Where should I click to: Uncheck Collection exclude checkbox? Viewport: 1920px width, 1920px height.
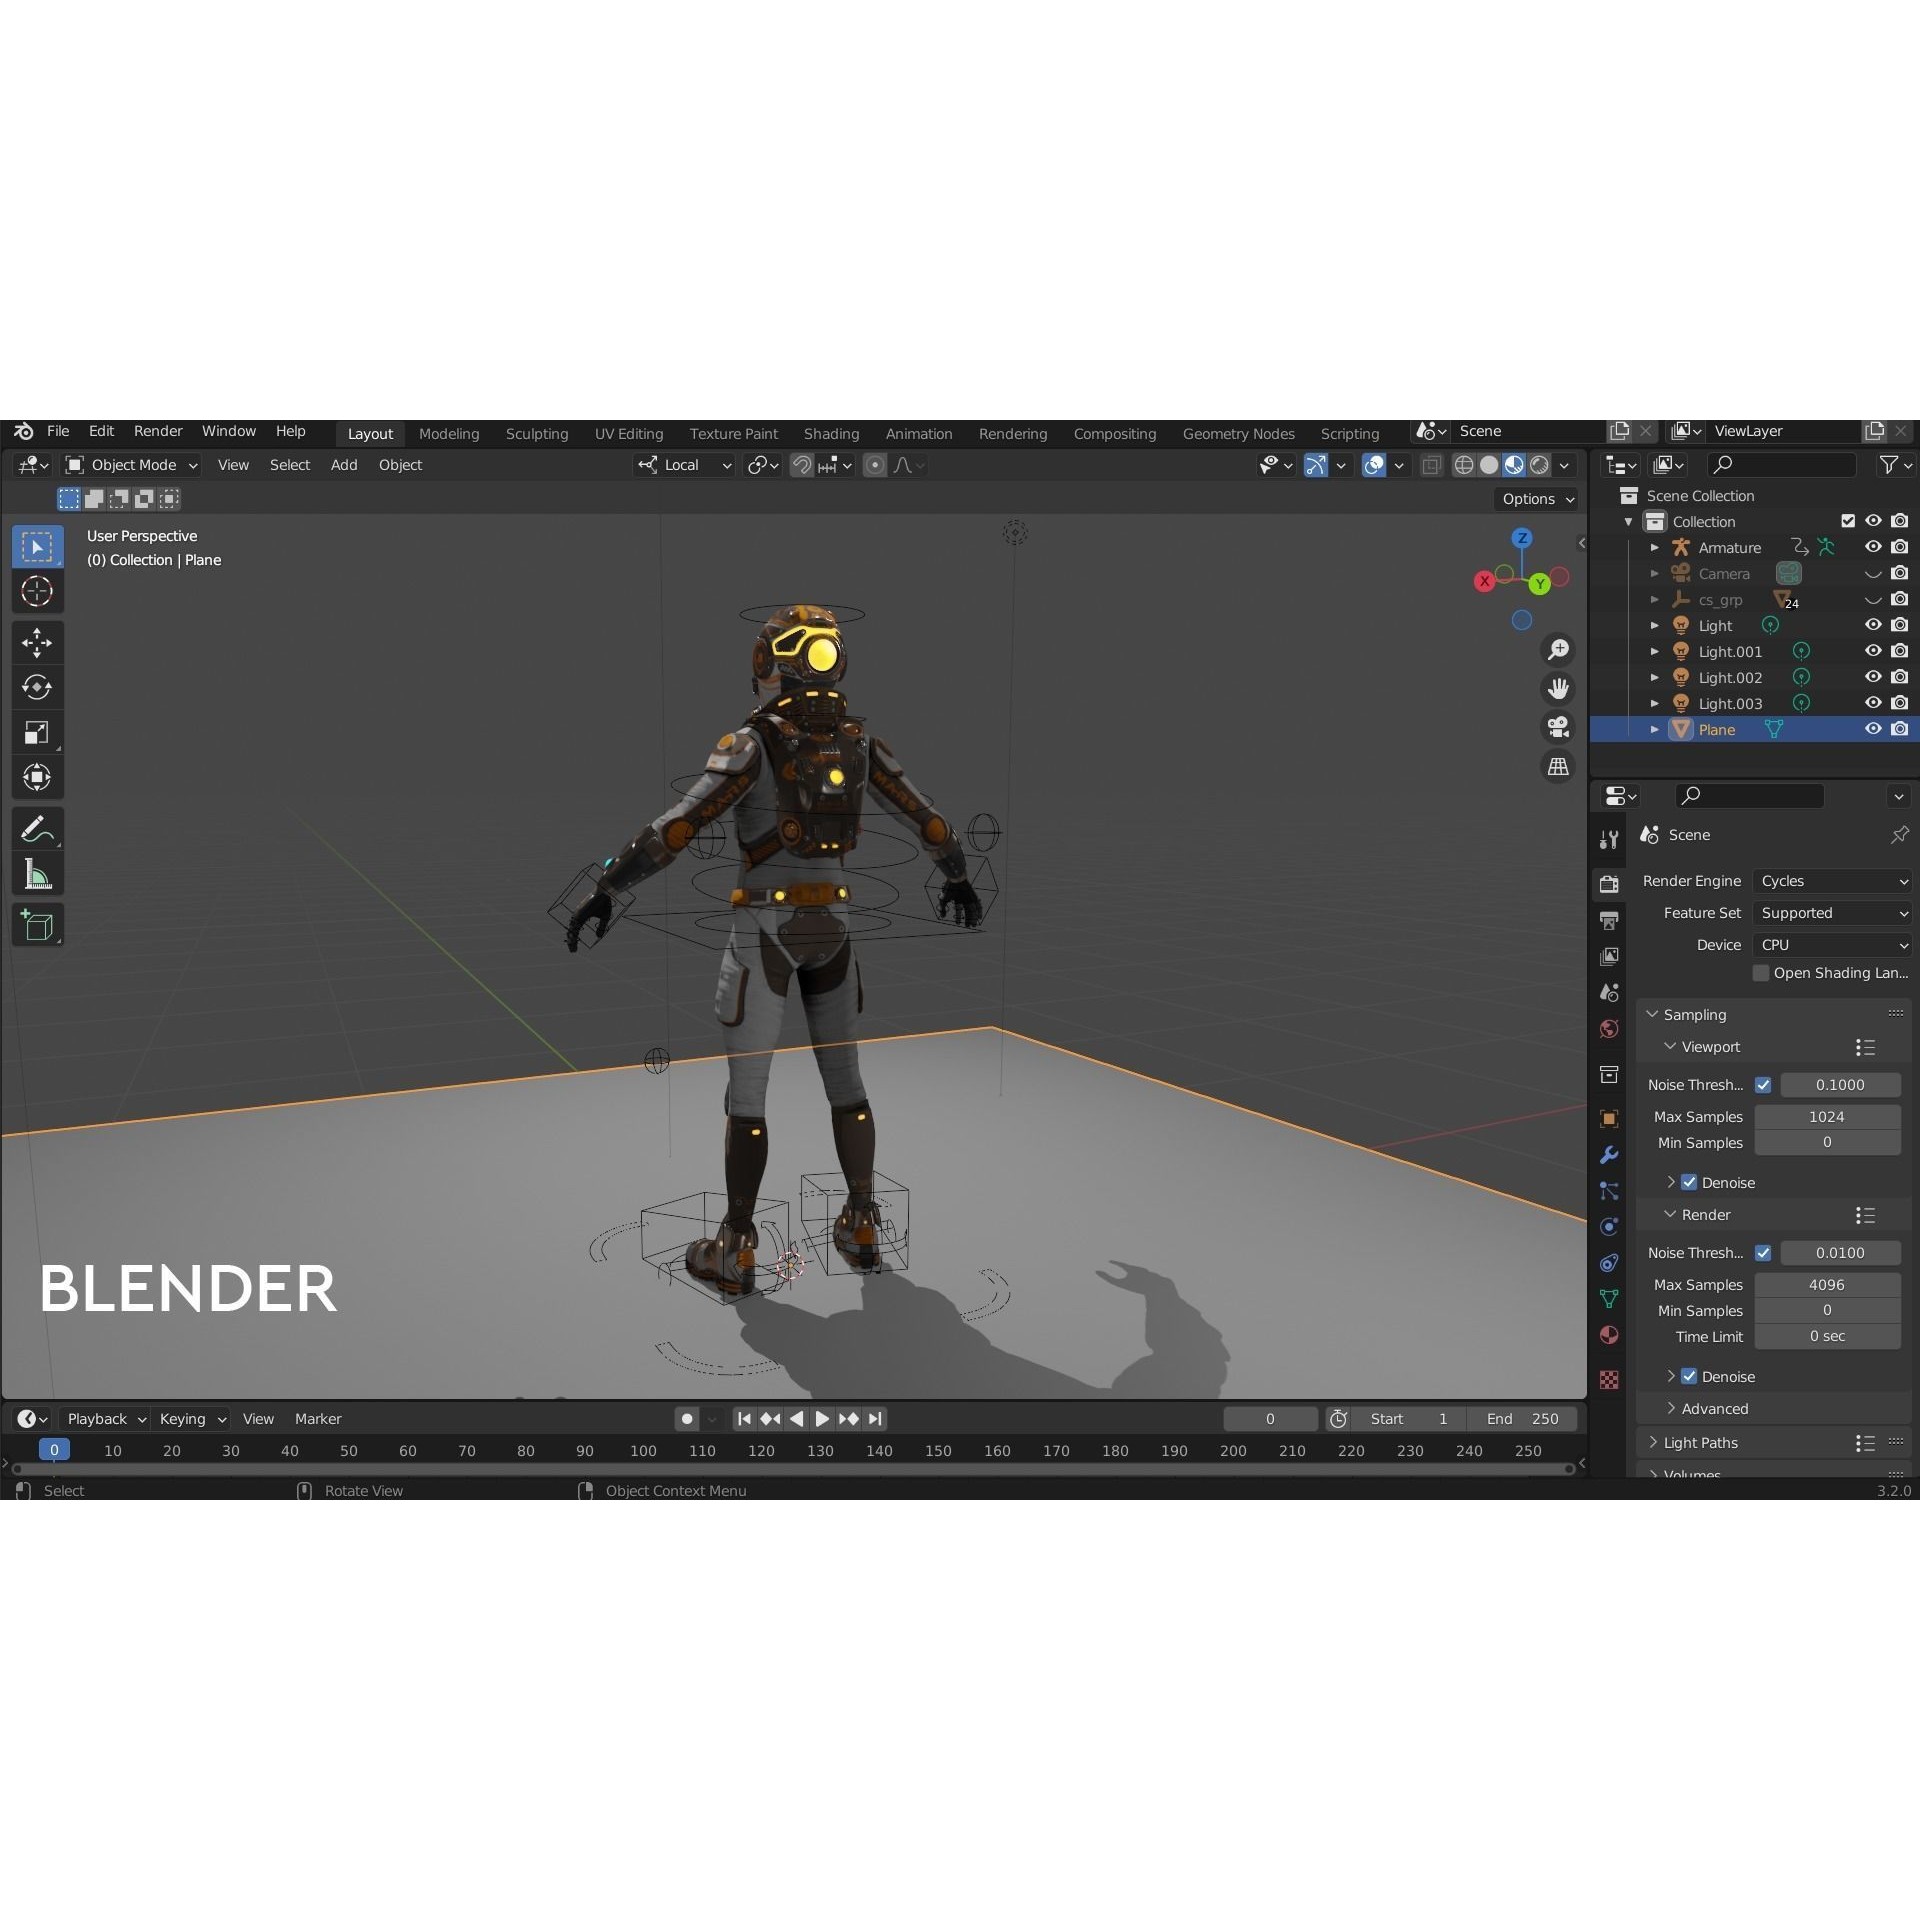[1848, 521]
